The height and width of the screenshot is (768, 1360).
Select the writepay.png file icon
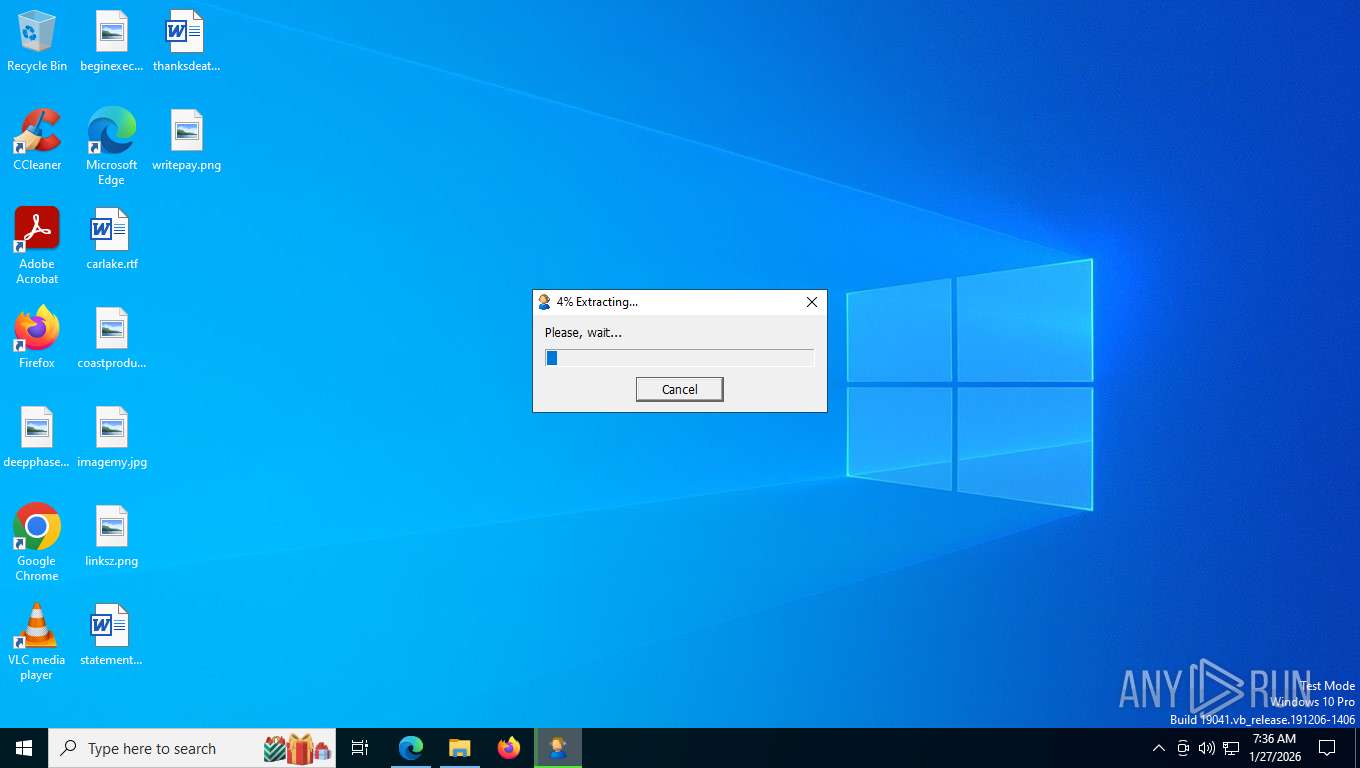pos(186,140)
